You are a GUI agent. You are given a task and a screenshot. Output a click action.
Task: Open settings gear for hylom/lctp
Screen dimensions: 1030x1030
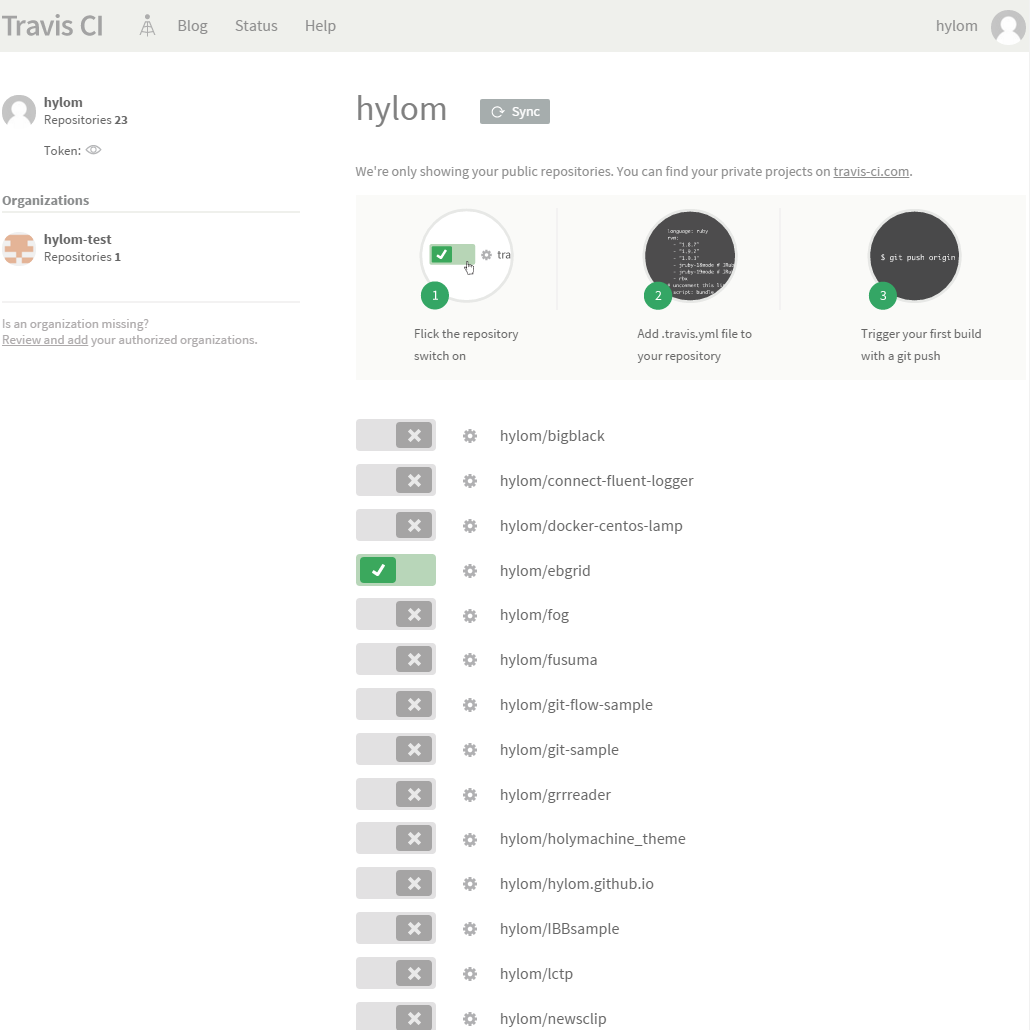click(470, 974)
